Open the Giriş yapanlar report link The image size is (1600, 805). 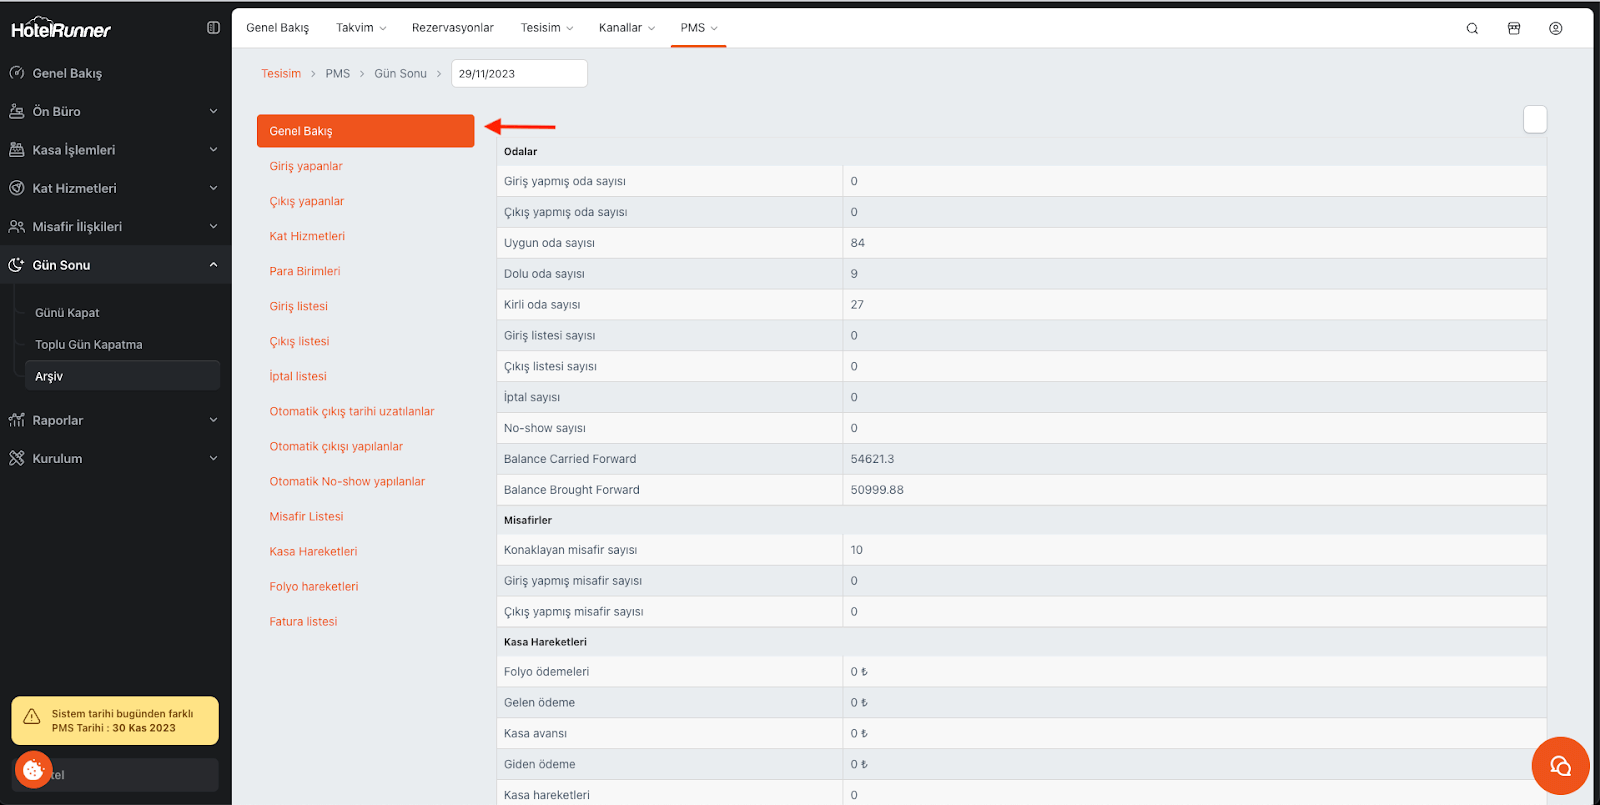(306, 166)
